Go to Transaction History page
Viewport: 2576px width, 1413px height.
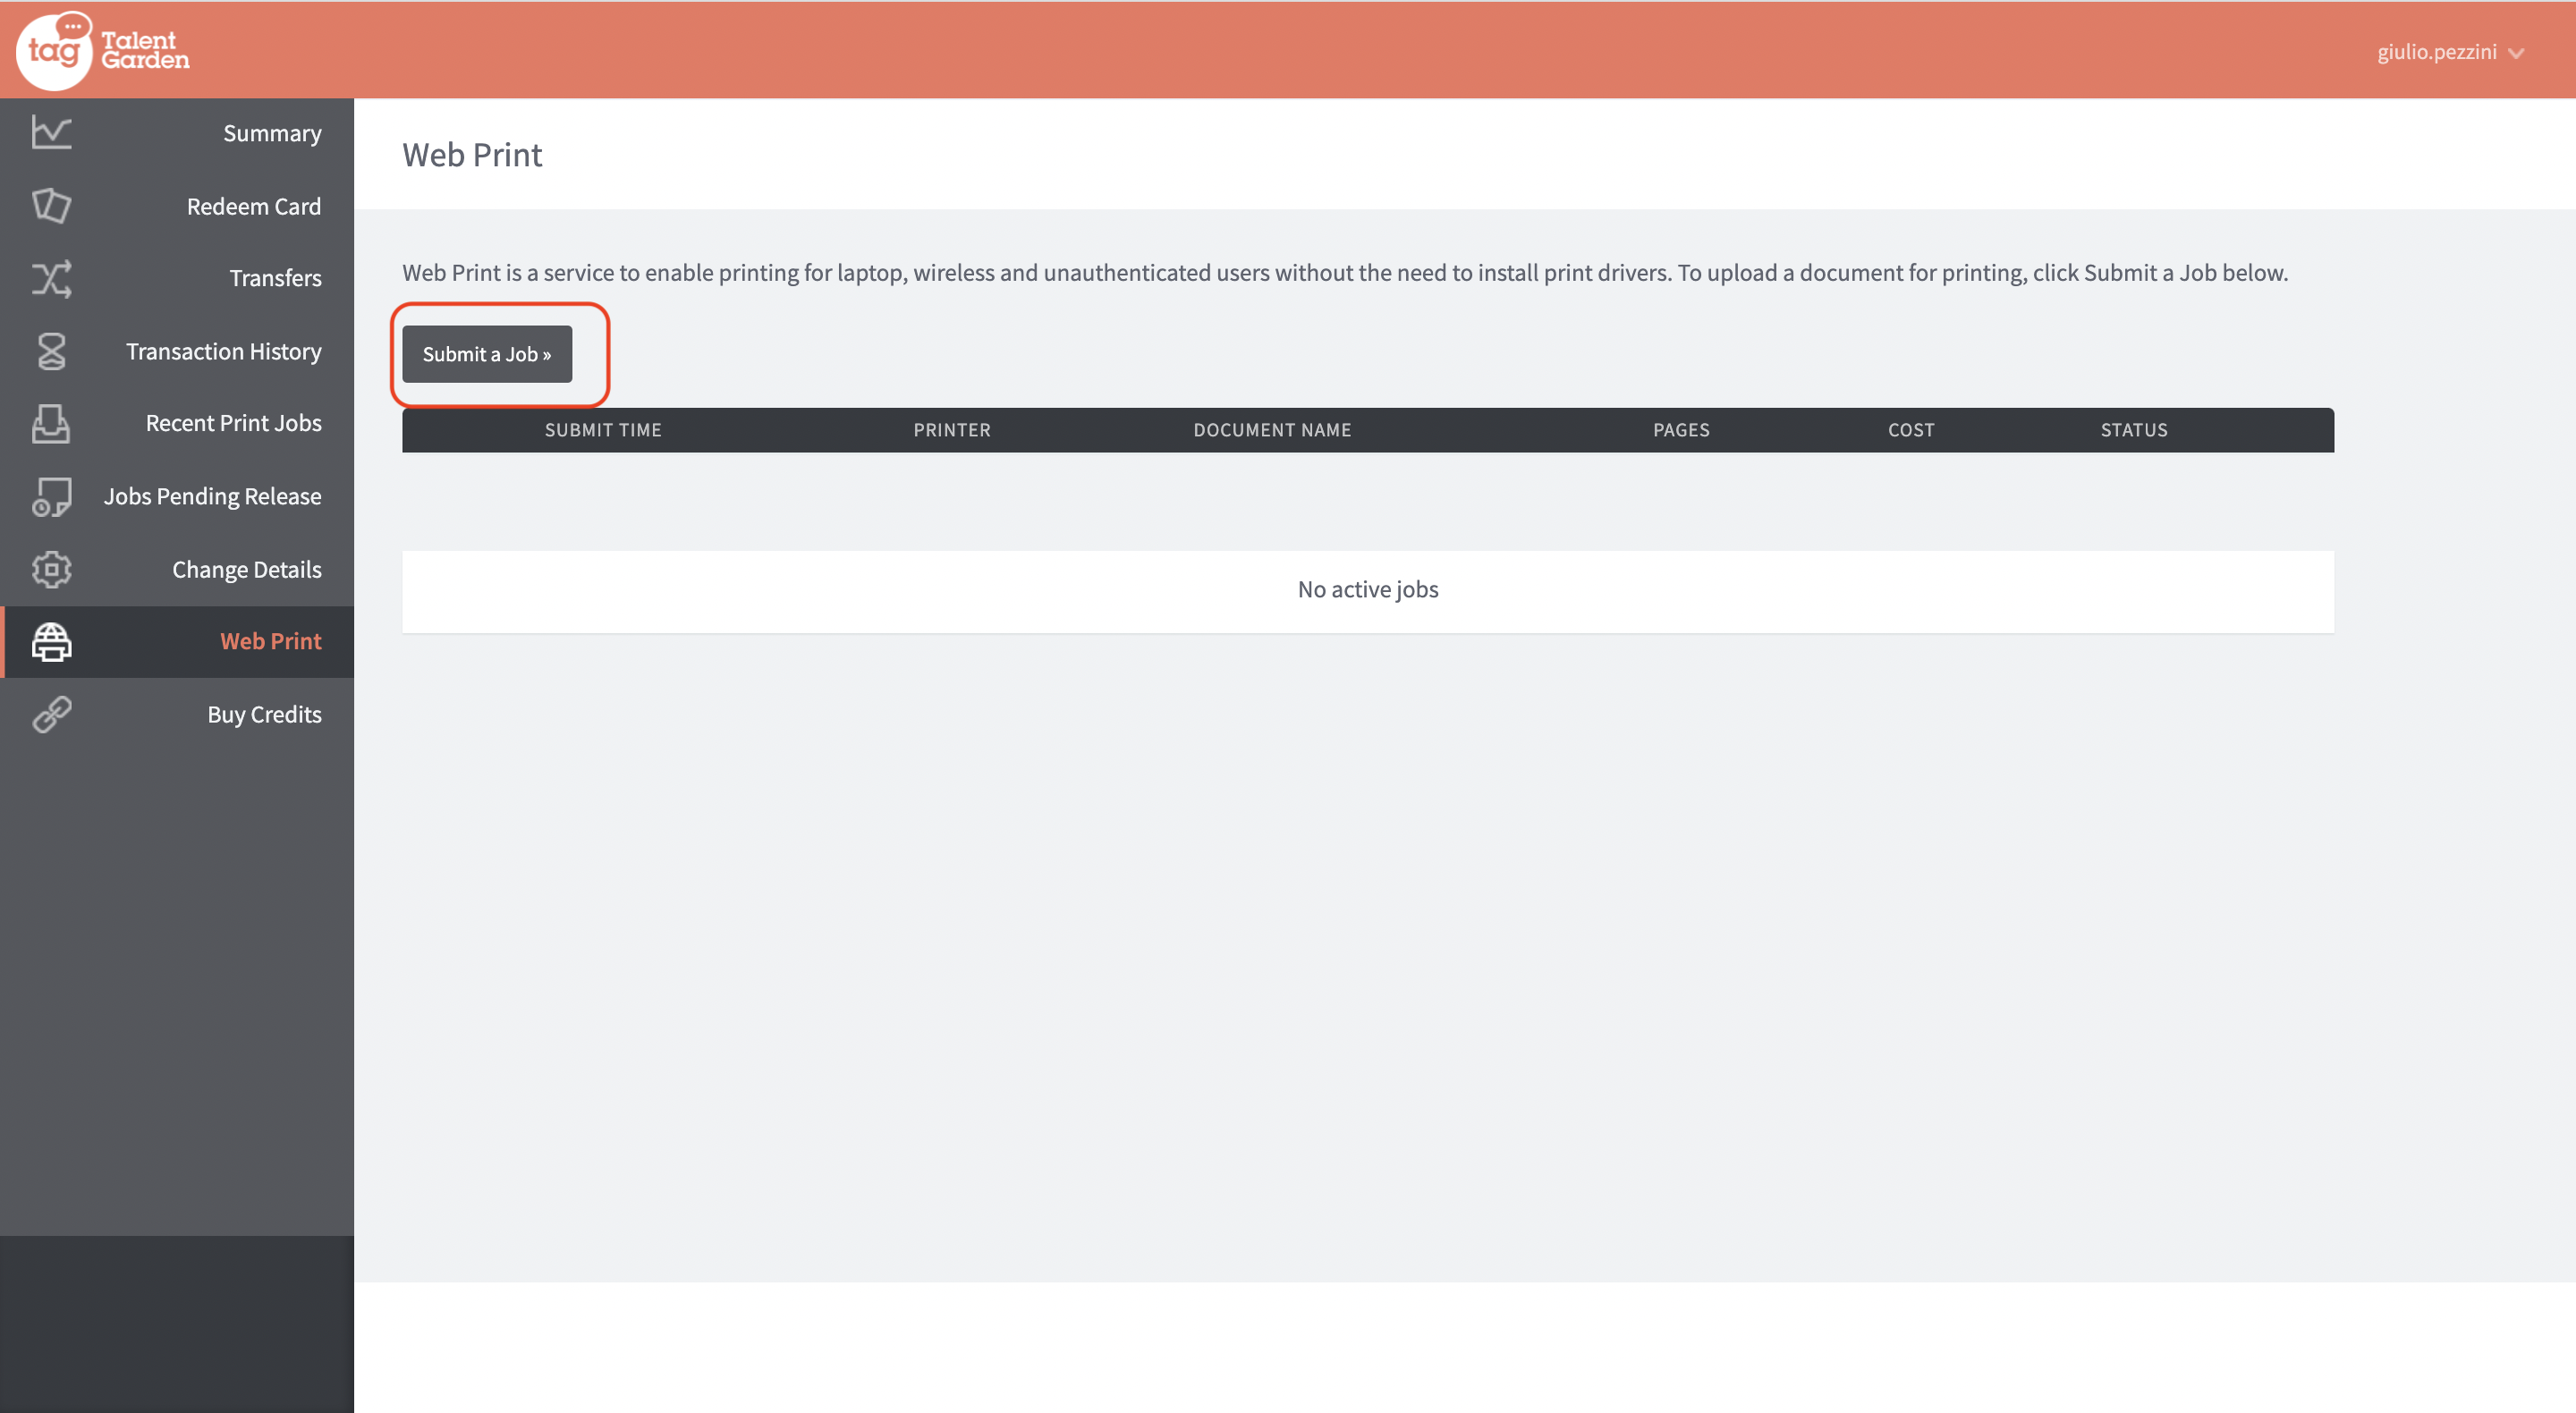click(223, 351)
